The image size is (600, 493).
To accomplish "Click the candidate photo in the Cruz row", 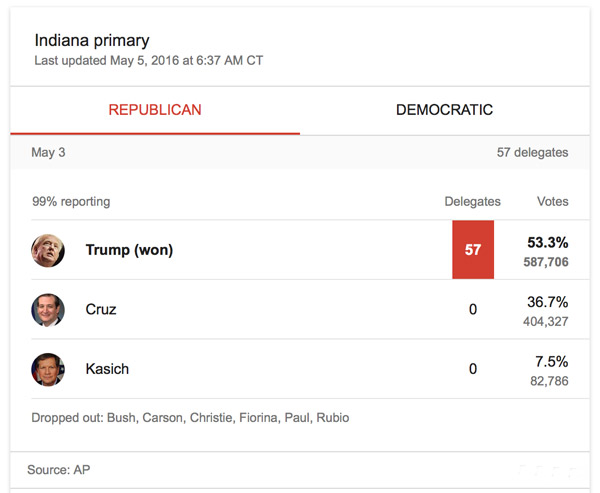I will click(x=48, y=310).
